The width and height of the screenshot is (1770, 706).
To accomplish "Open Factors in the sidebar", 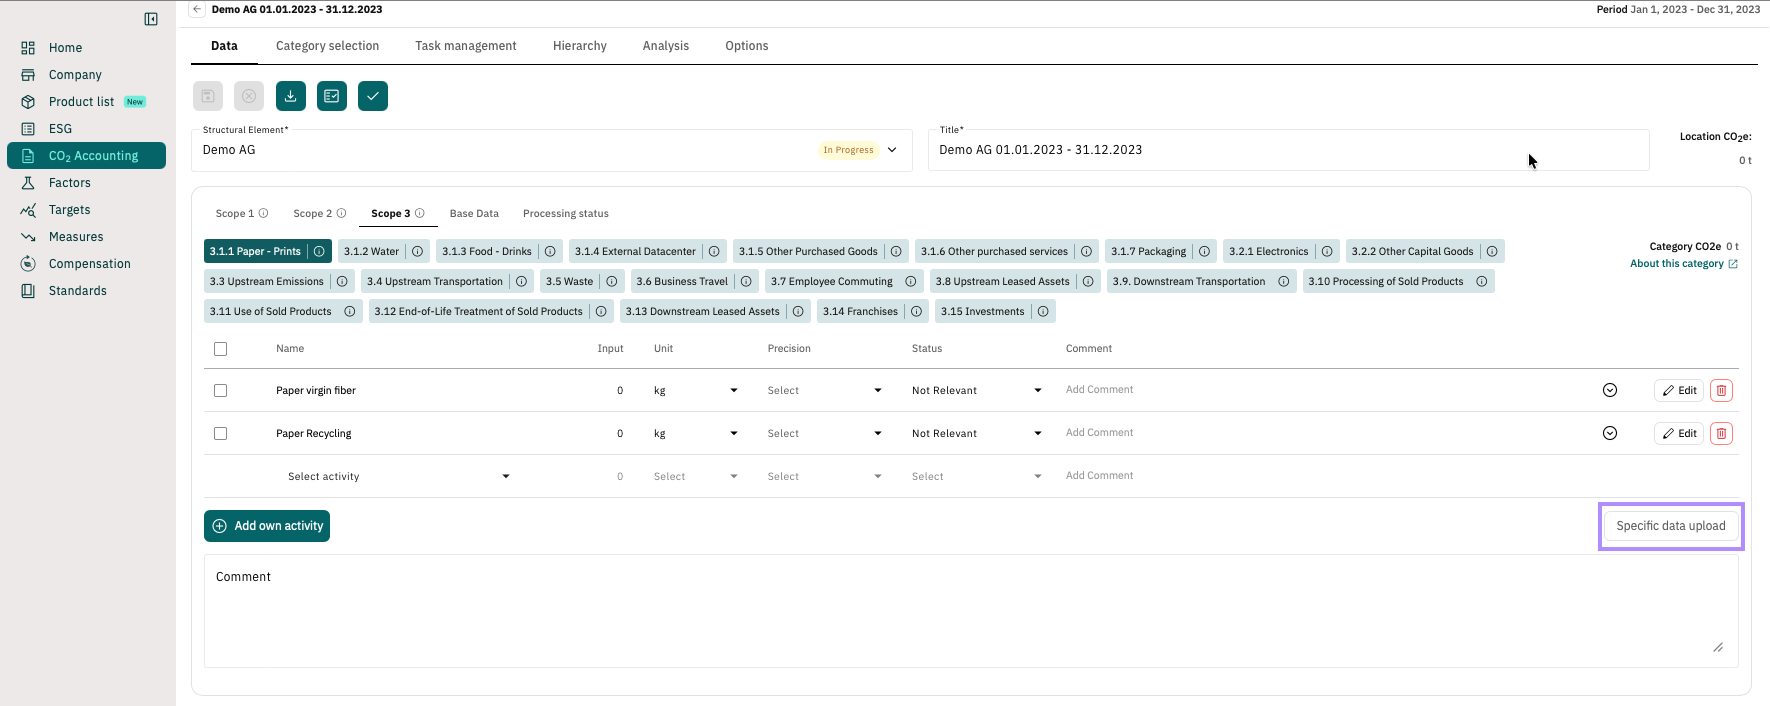I will click(x=87, y=183).
